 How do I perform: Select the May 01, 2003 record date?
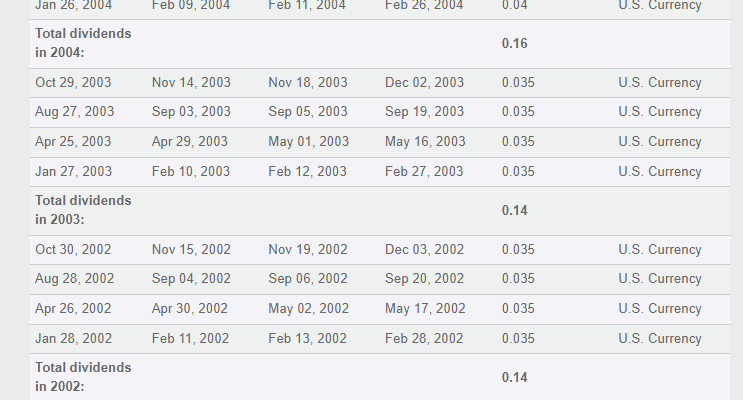click(308, 142)
